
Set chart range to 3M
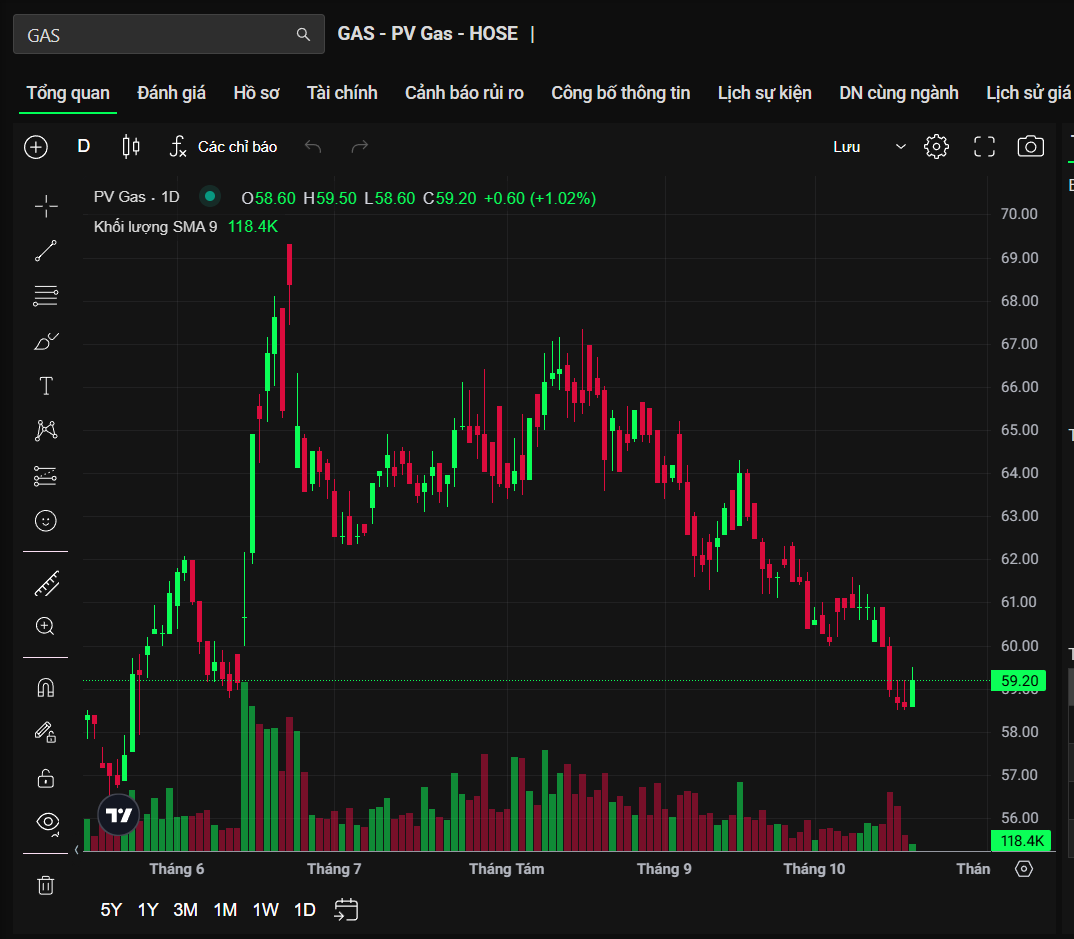[185, 910]
